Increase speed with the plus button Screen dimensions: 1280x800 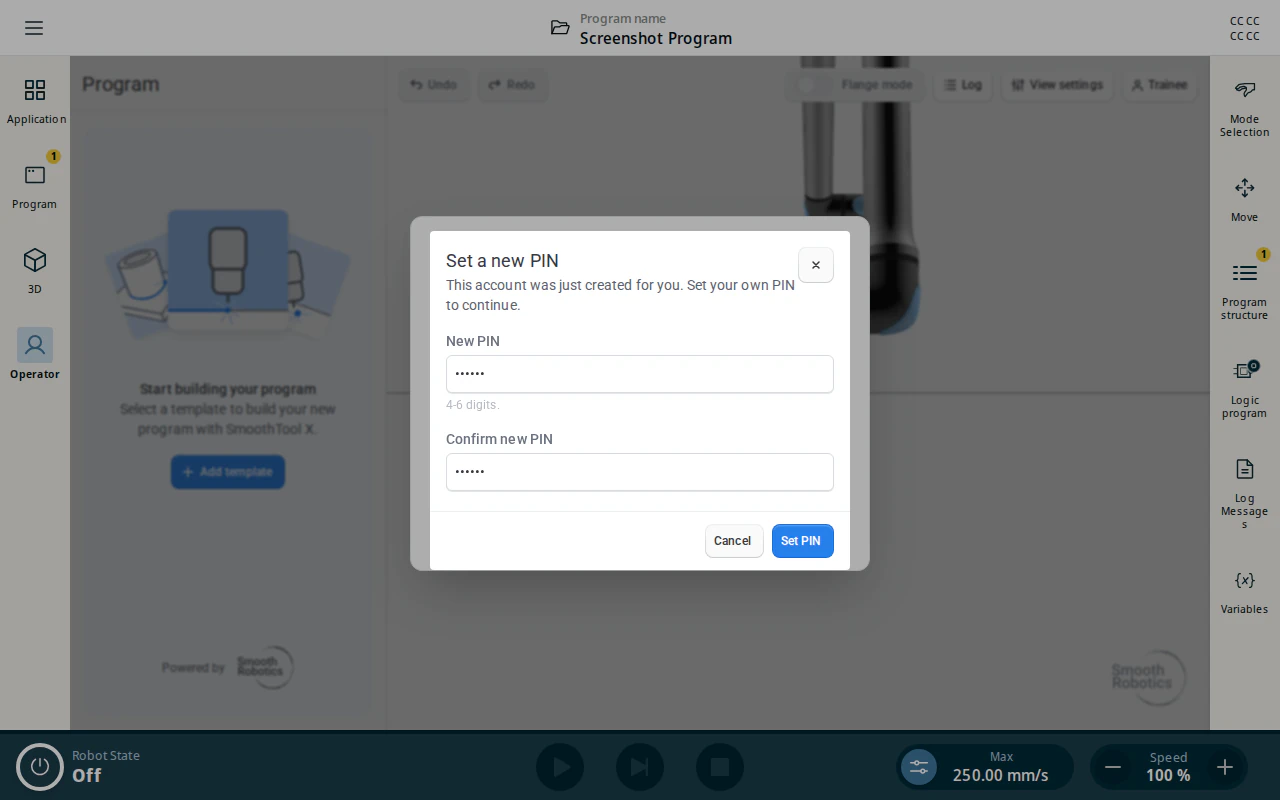(x=1225, y=767)
